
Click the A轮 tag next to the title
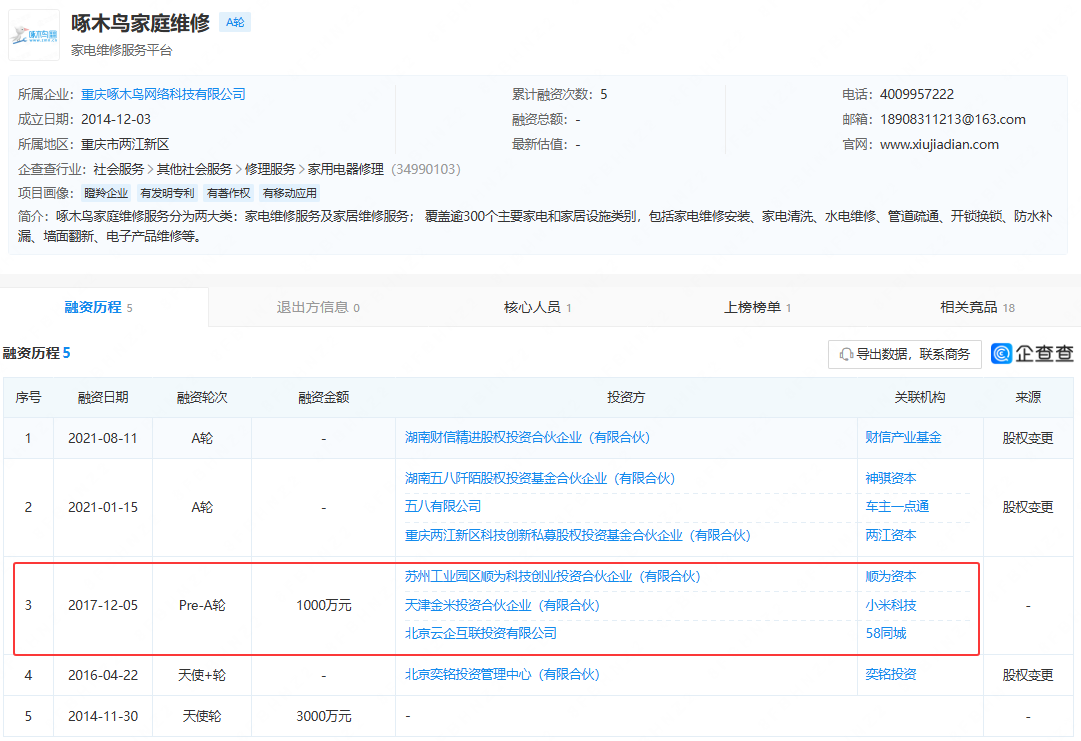[235, 22]
